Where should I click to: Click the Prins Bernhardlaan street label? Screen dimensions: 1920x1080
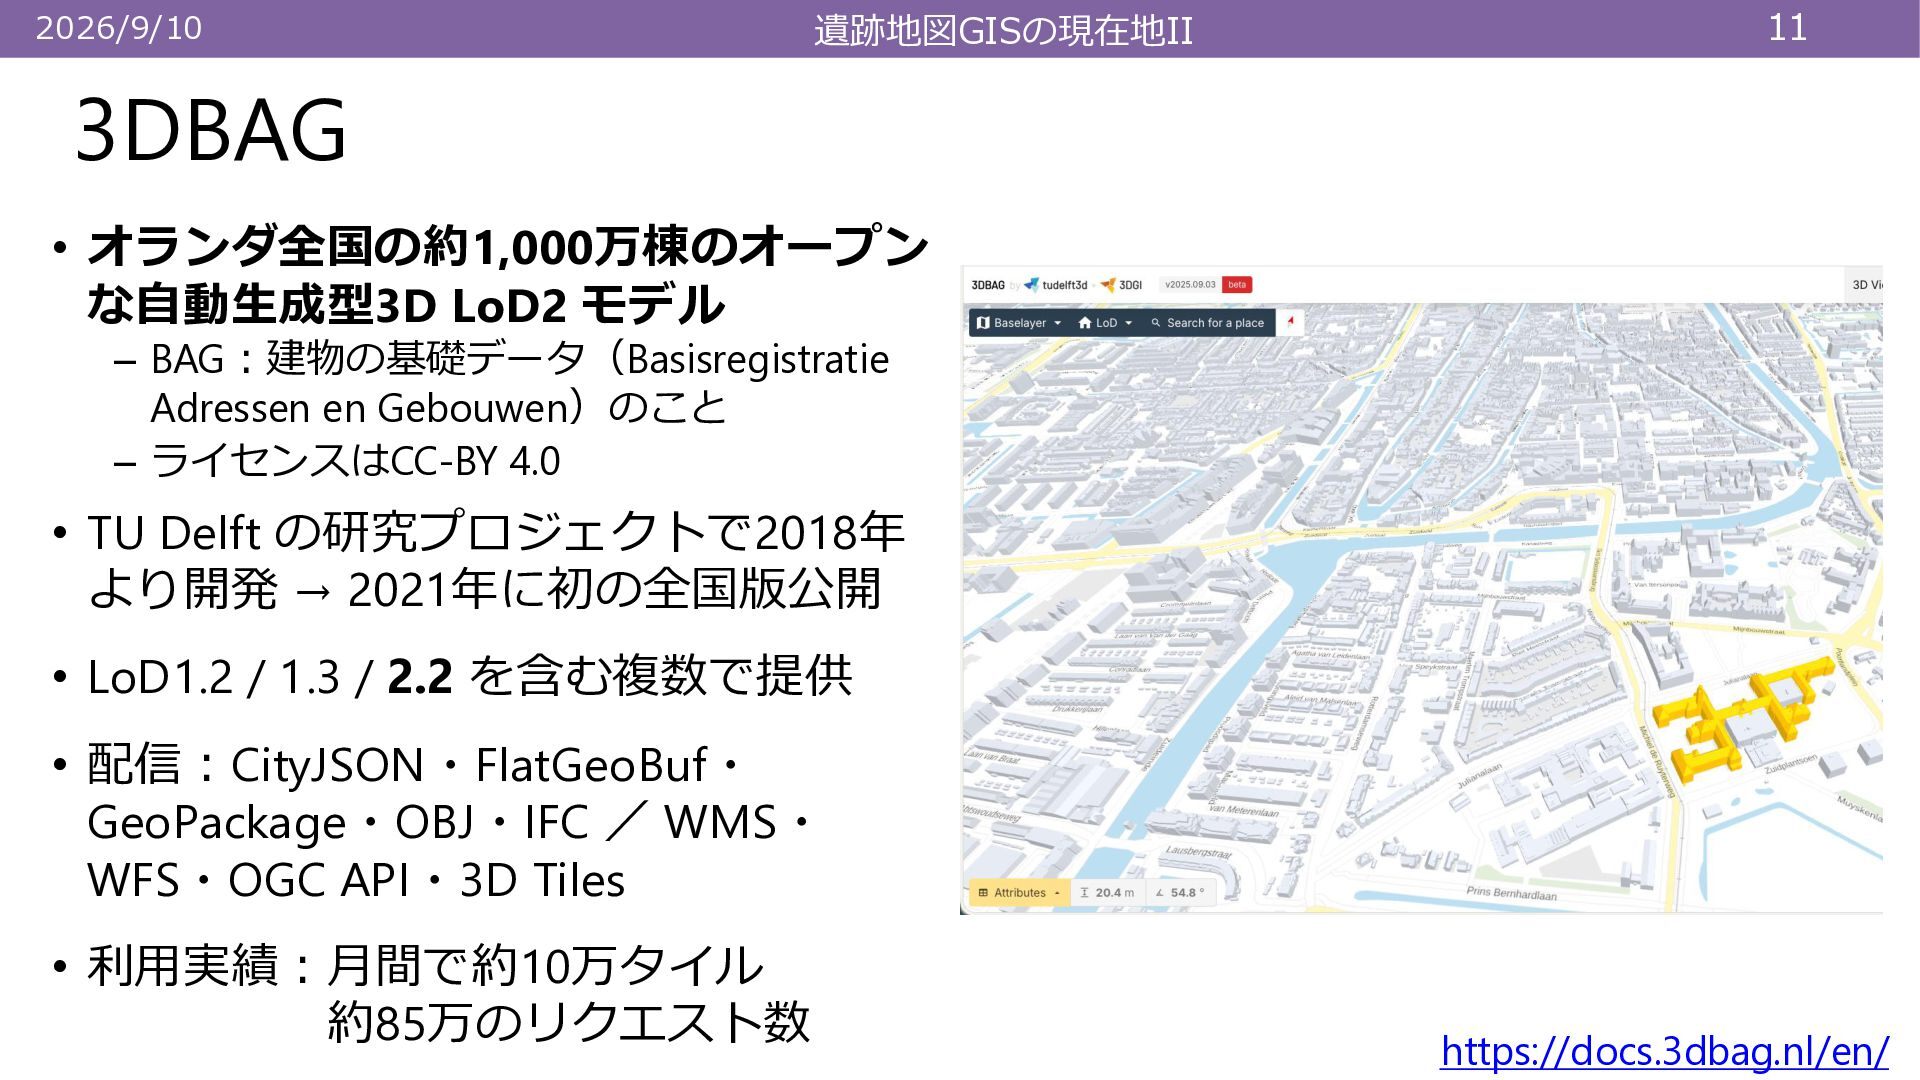click(x=1511, y=893)
